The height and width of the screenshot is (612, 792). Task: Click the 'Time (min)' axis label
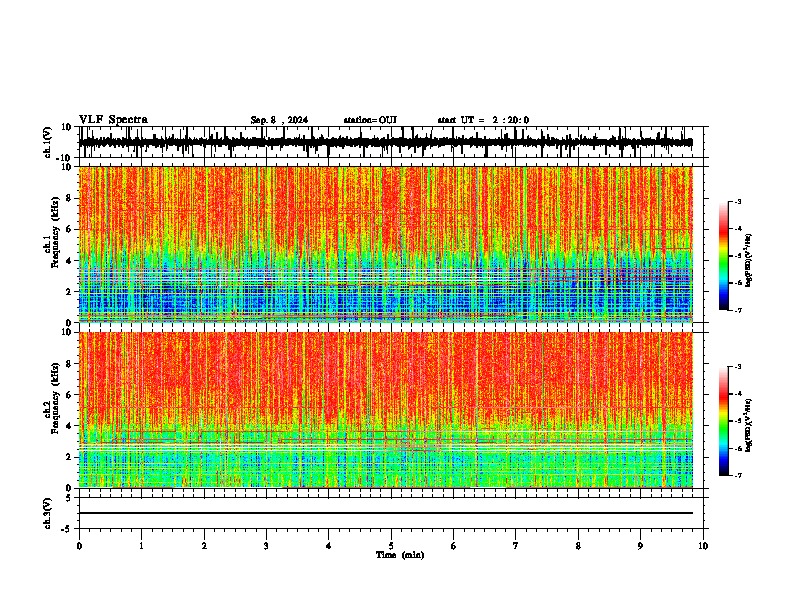click(x=400, y=555)
